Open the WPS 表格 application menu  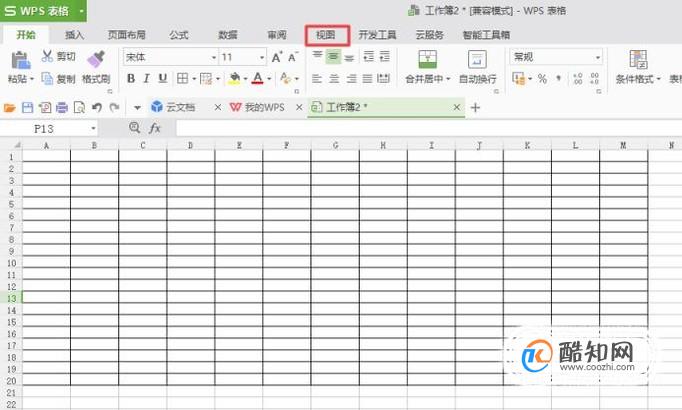click(43, 10)
